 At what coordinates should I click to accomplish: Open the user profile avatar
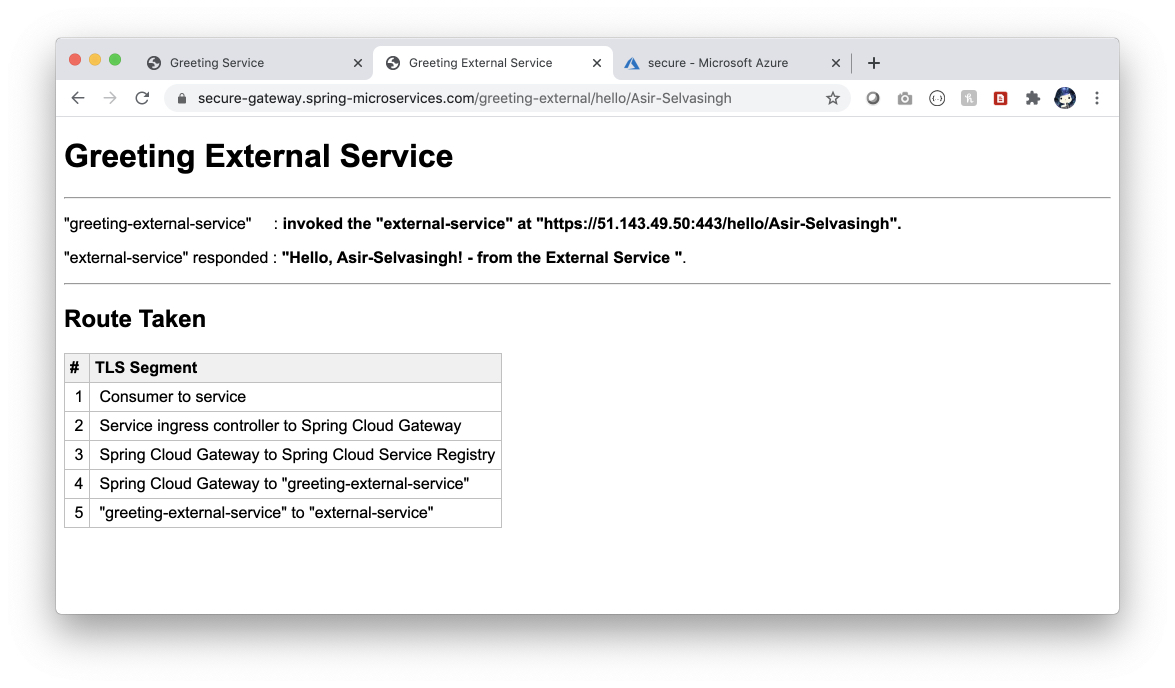click(x=1065, y=97)
